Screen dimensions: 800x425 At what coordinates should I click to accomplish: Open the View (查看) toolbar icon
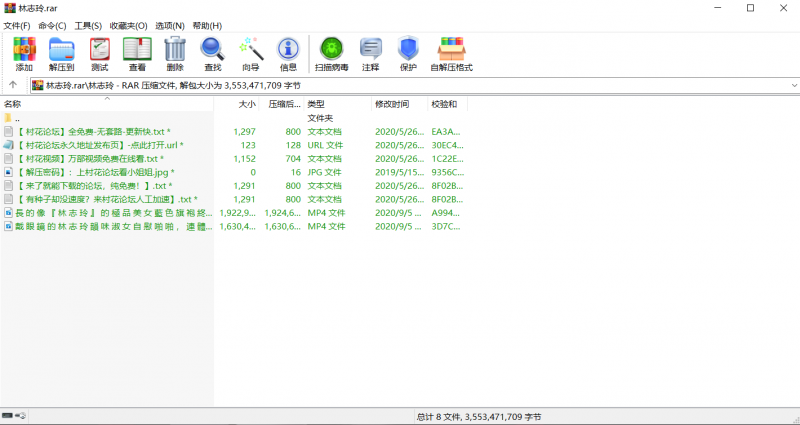(137, 54)
